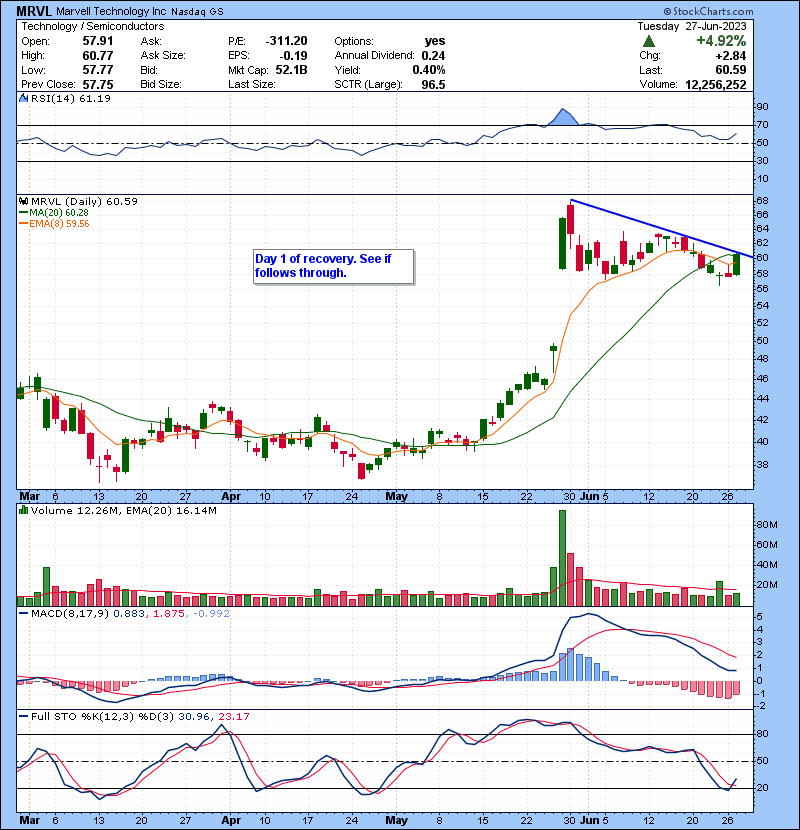Click the 38 level on the price axis
This screenshot has width=800, height=830.
762,465
